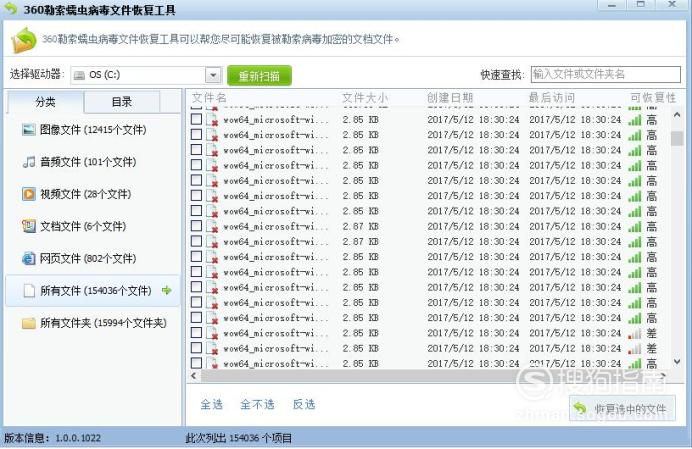The height and width of the screenshot is (449, 692).
Task: Click the 360勒索蠕虫病毒文件恢复工具 window title
Action: point(99,9)
